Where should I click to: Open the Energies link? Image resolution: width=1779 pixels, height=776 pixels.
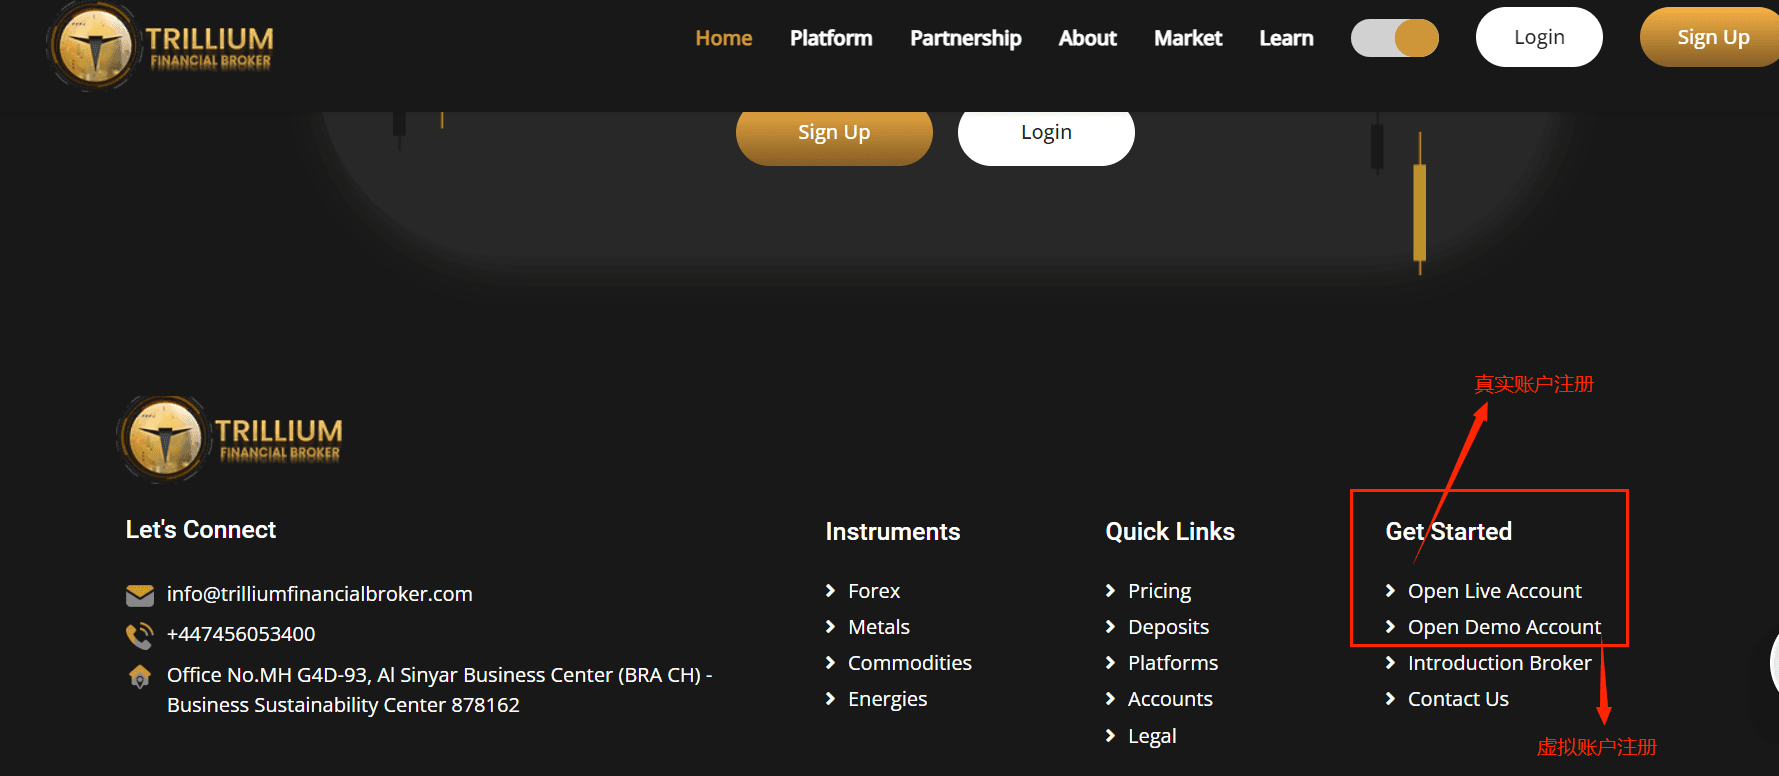[888, 699]
